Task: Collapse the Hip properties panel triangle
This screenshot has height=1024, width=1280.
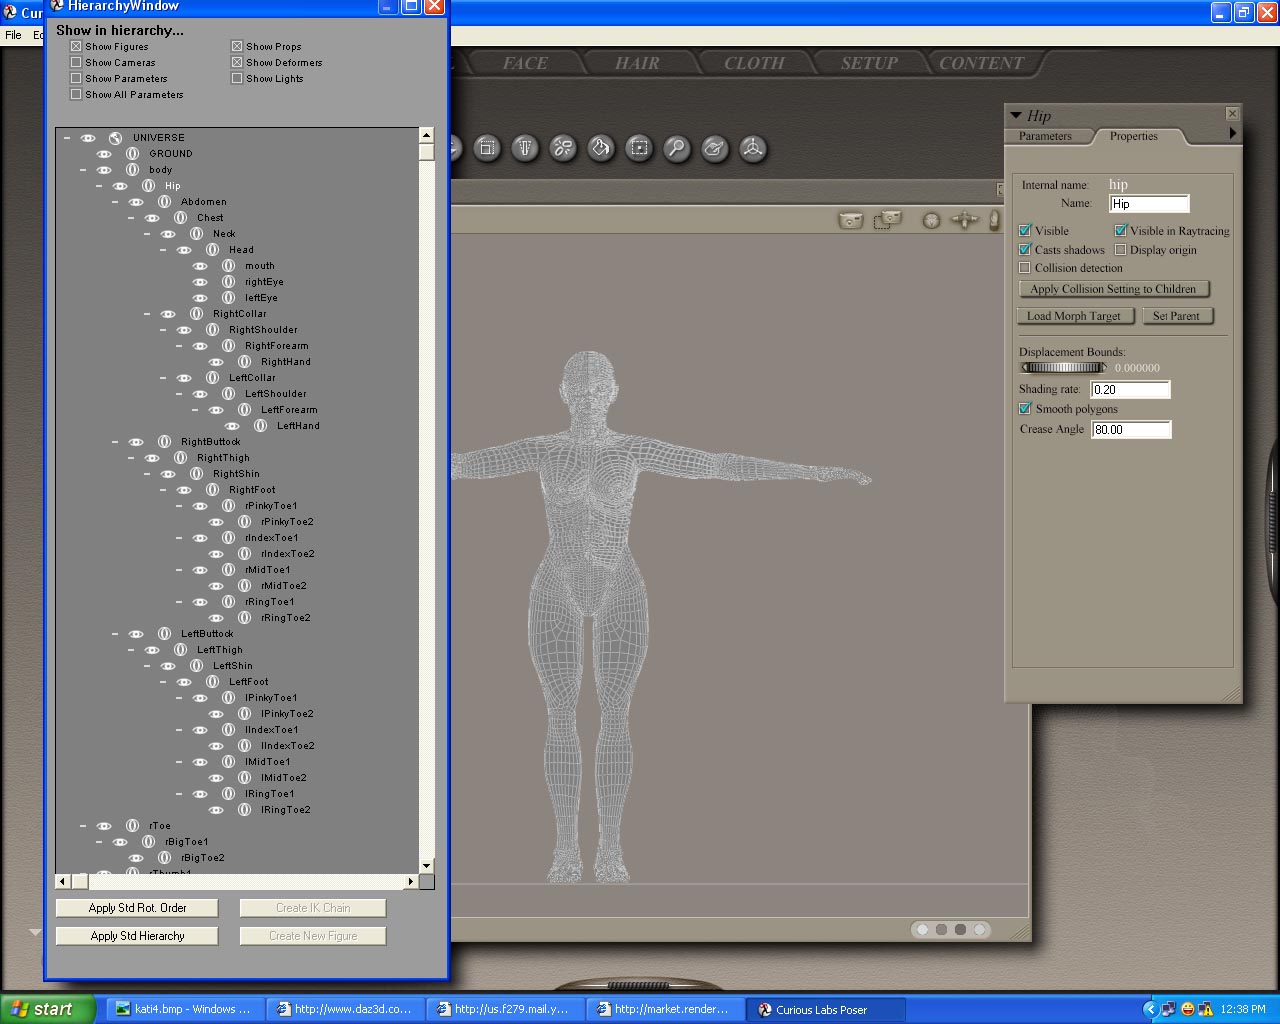Action: pyautogui.click(x=1016, y=116)
